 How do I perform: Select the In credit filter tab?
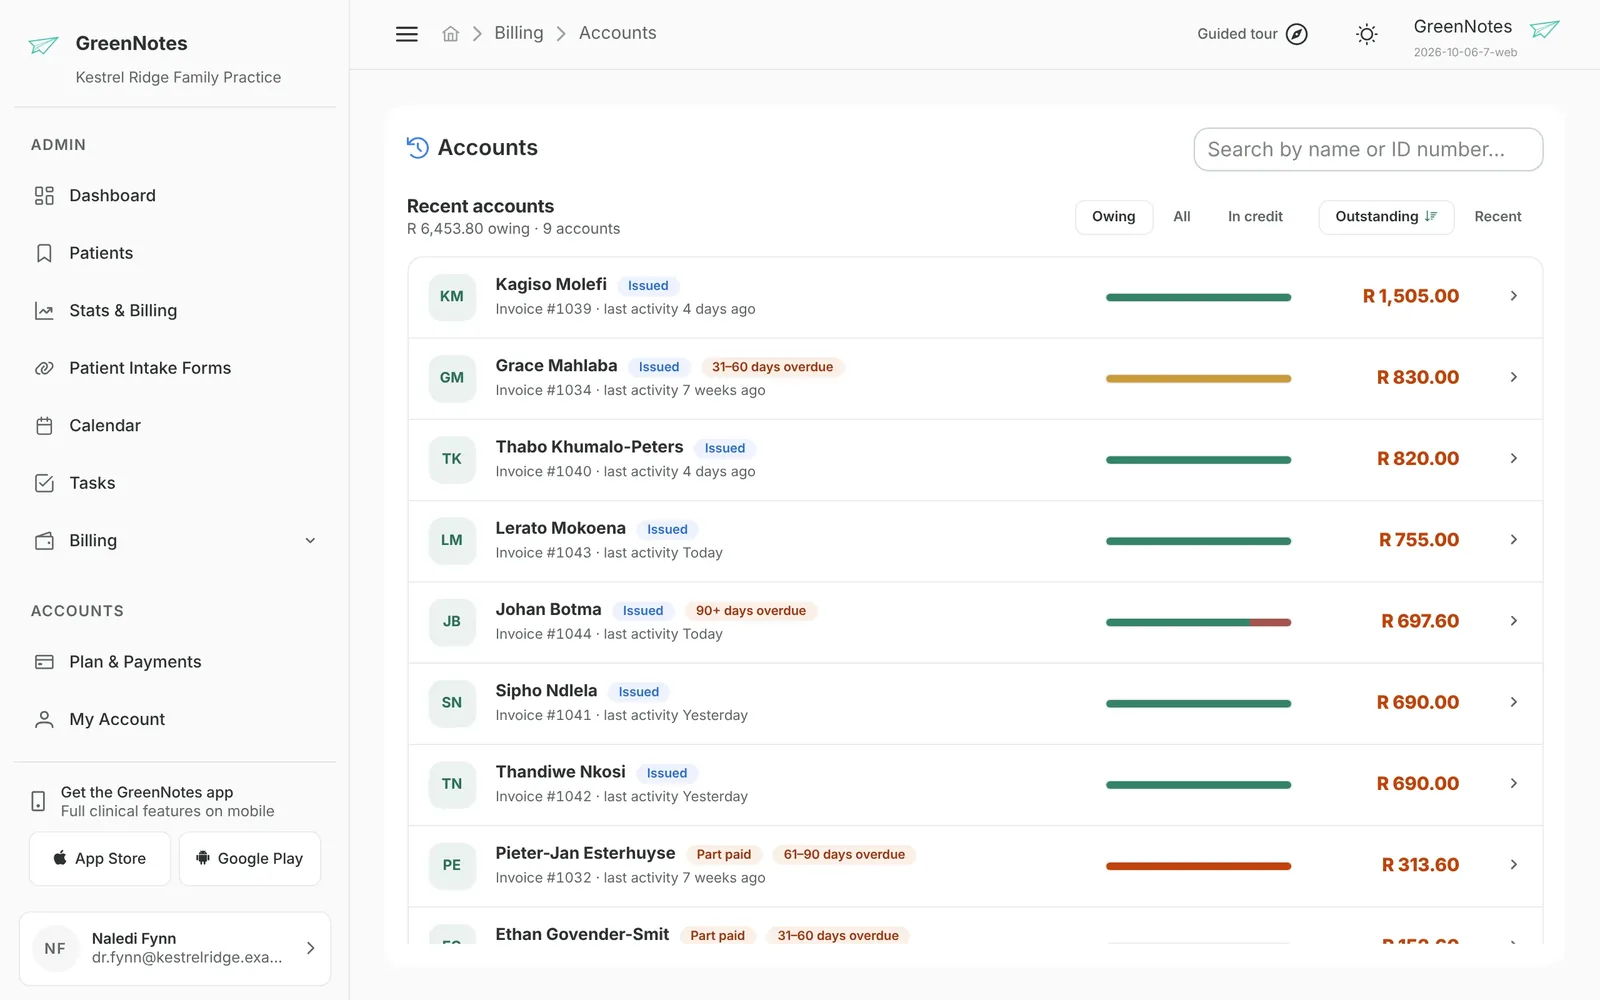pos(1255,217)
